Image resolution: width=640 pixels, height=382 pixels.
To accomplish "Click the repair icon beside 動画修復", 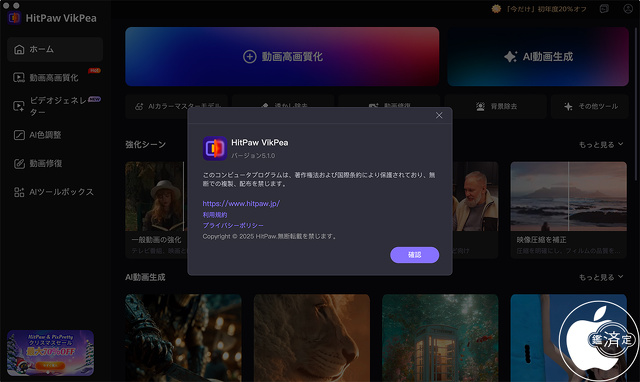I will pos(19,164).
